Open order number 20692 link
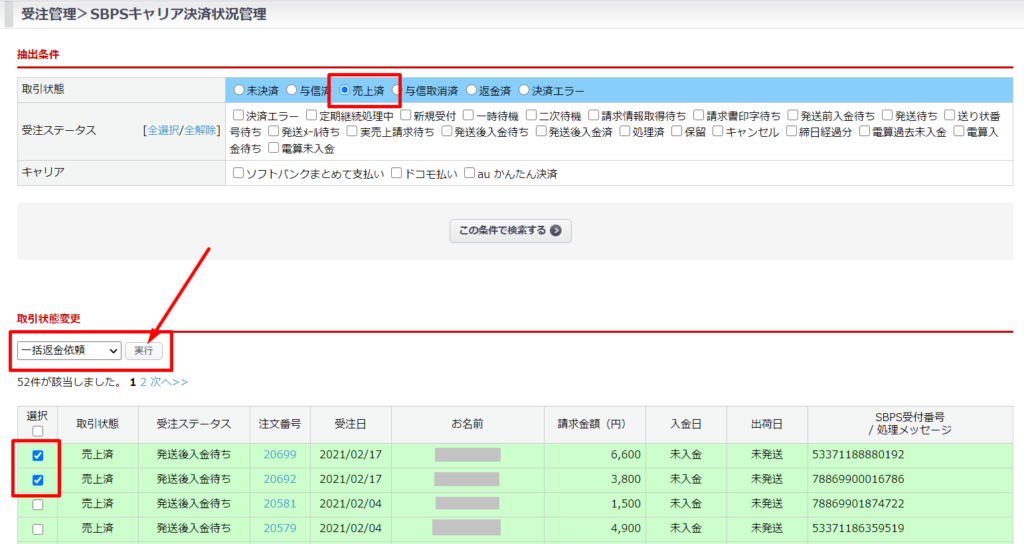Image resolution: width=1024 pixels, height=544 pixels. [280, 479]
